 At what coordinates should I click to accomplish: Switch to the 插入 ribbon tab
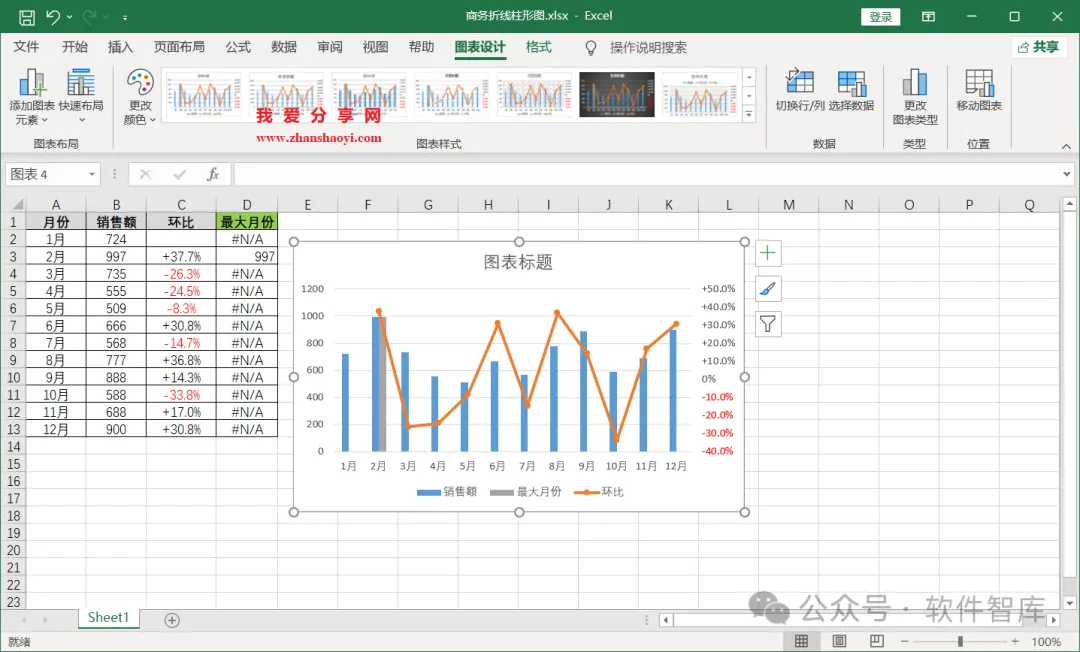[120, 47]
